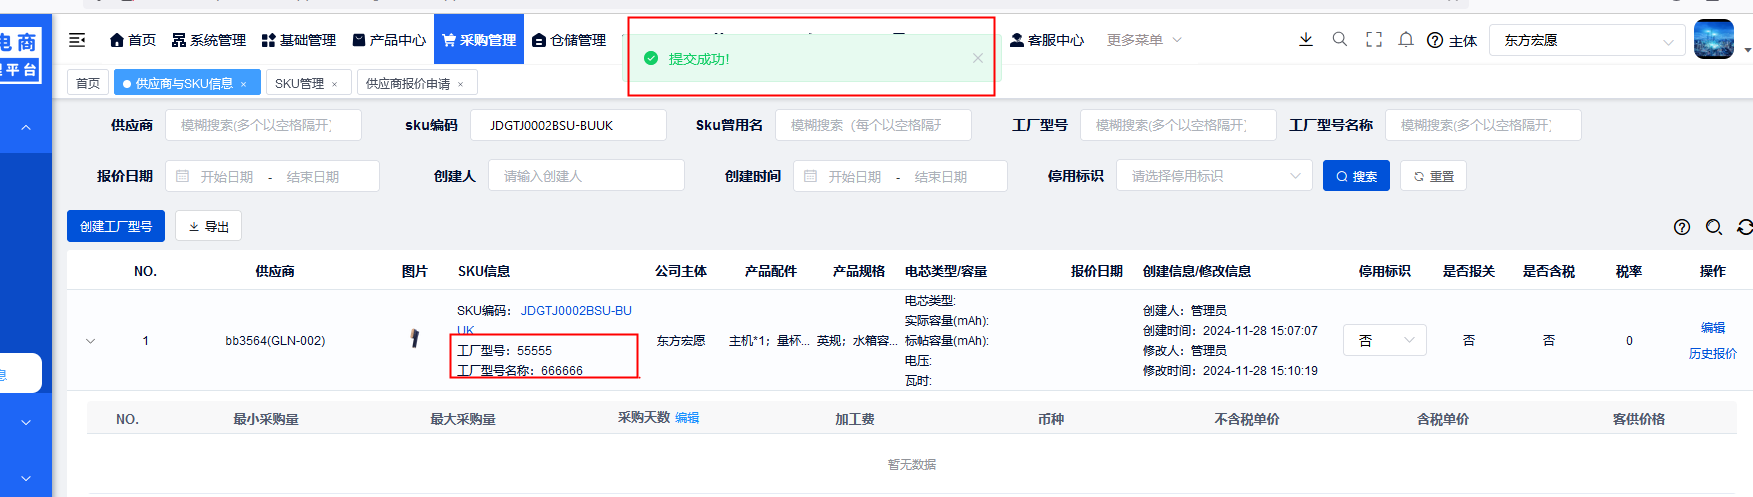Open the top bar search magnifier
Screen dimensions: 1753x497
tap(1340, 39)
